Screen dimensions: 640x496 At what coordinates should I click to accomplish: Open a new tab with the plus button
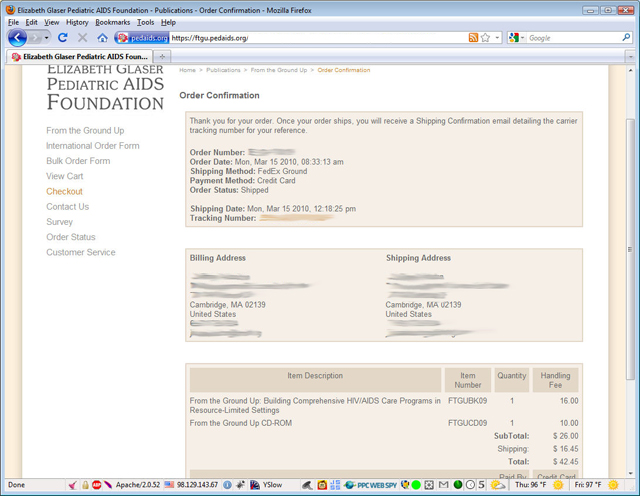click(x=162, y=57)
